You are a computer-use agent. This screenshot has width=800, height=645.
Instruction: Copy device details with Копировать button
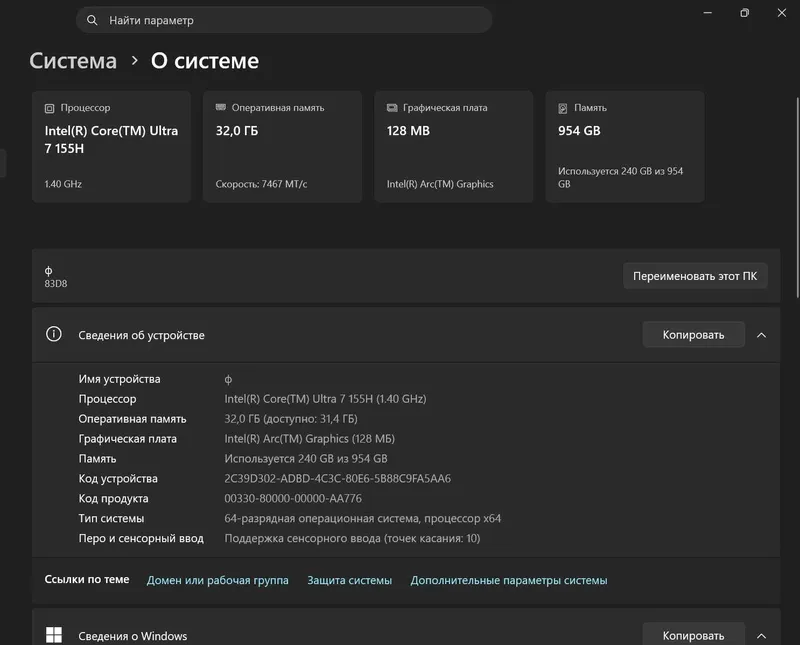(693, 335)
